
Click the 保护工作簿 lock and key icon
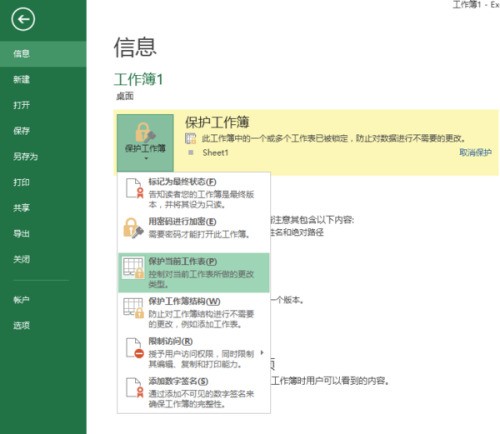click(x=145, y=132)
